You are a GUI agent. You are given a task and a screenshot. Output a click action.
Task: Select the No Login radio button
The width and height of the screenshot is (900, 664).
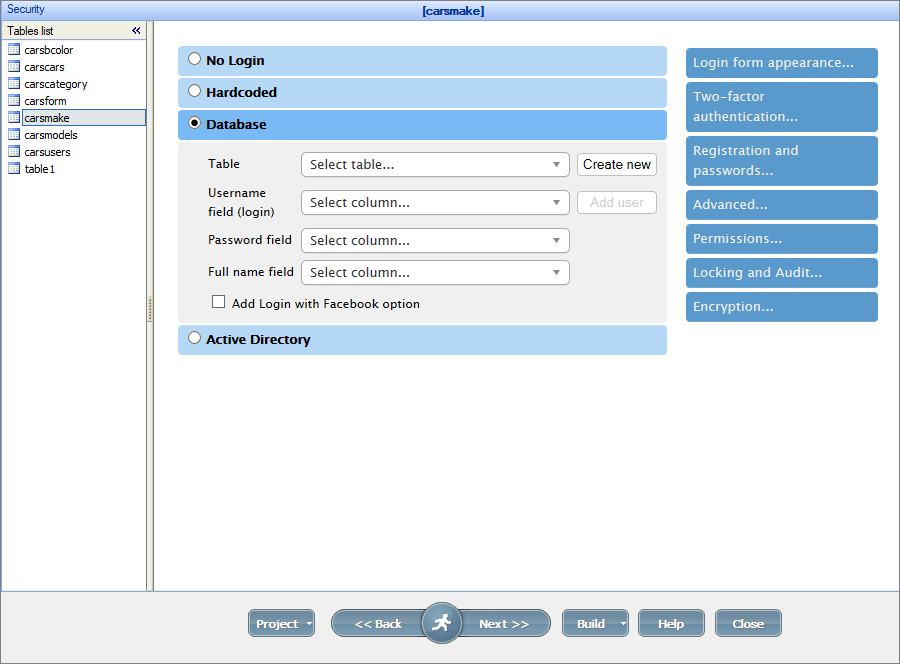194,58
